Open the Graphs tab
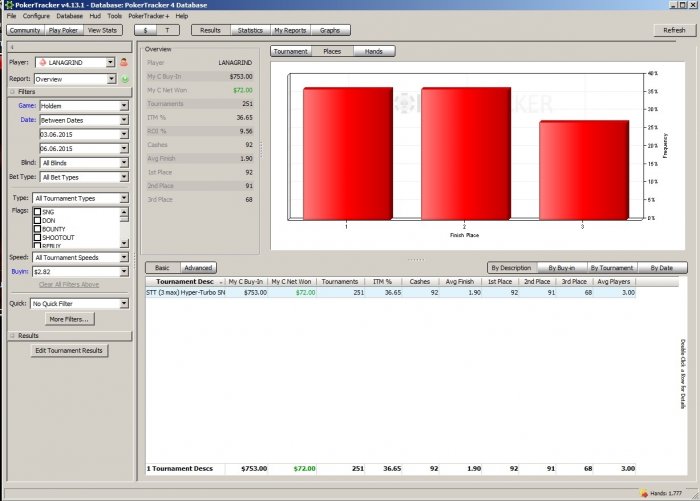700x501 pixels. coord(330,30)
